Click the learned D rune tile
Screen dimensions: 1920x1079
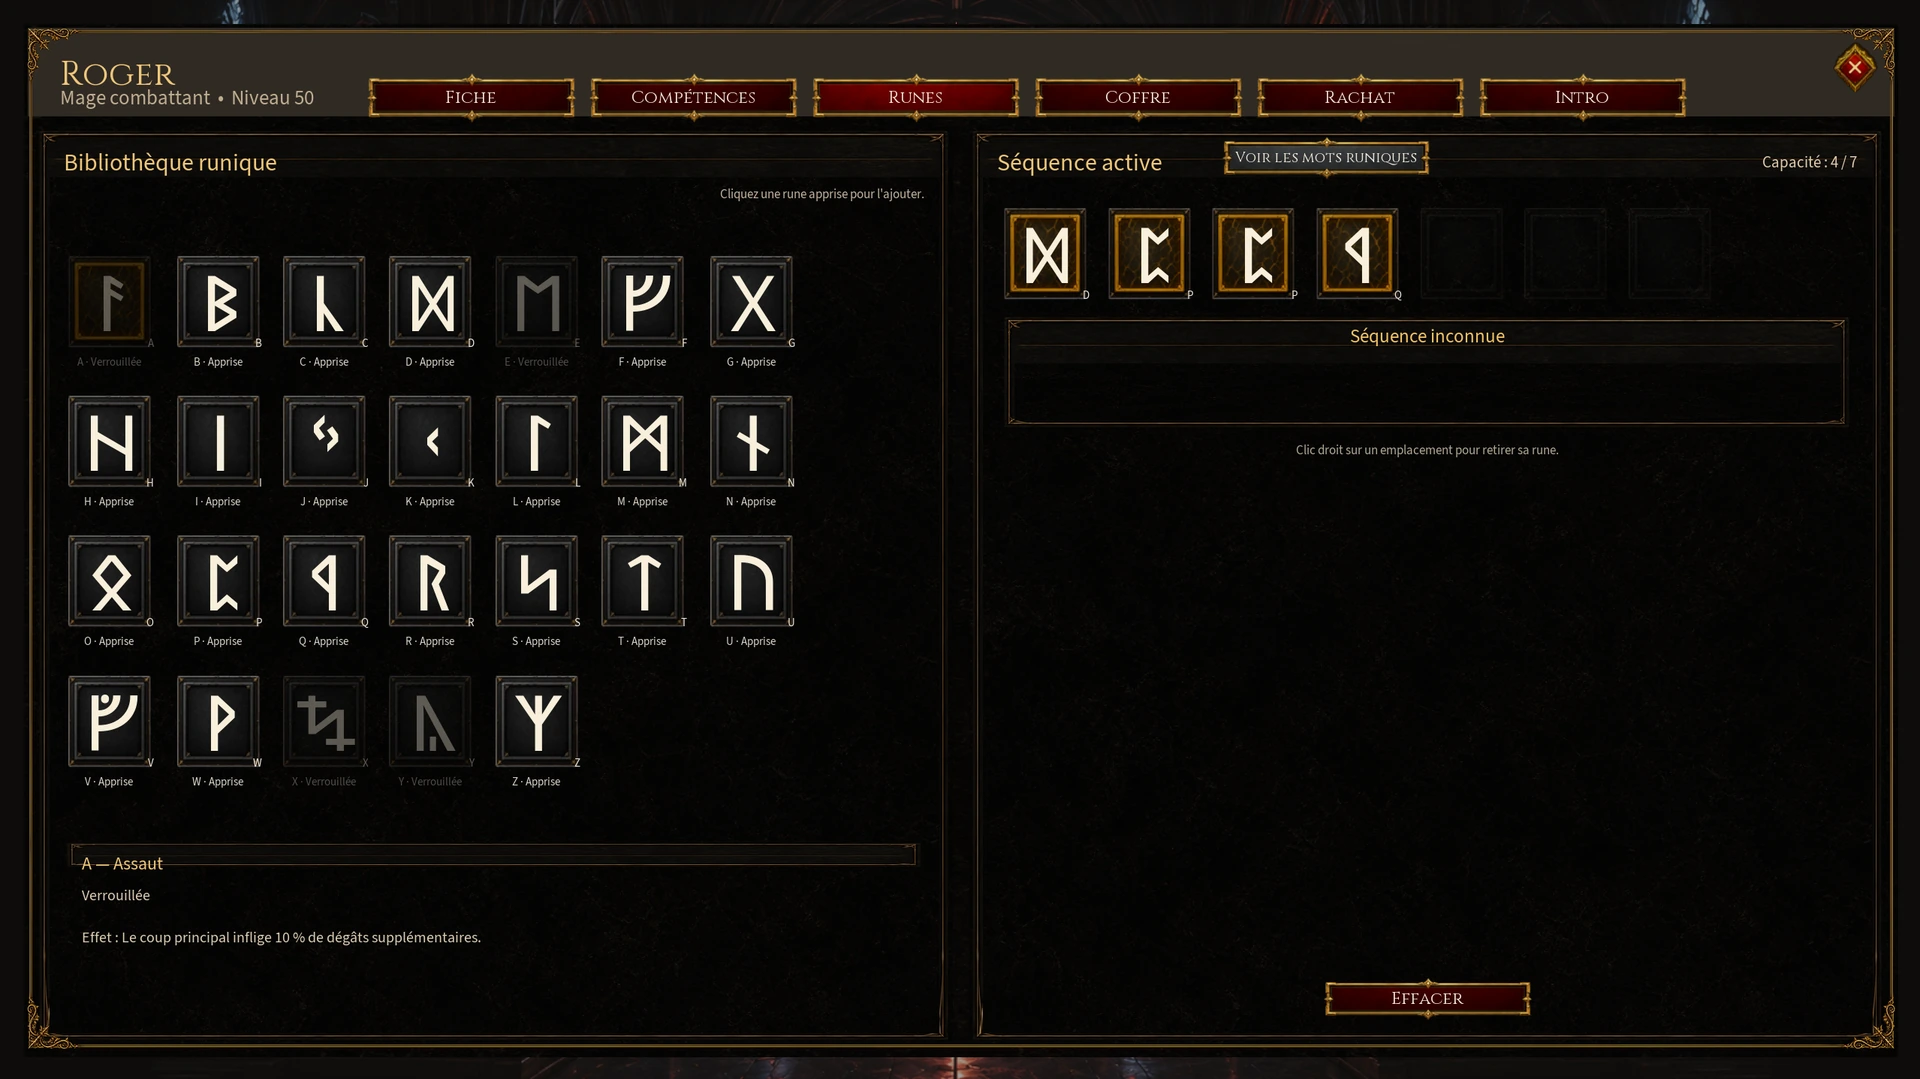[430, 301]
